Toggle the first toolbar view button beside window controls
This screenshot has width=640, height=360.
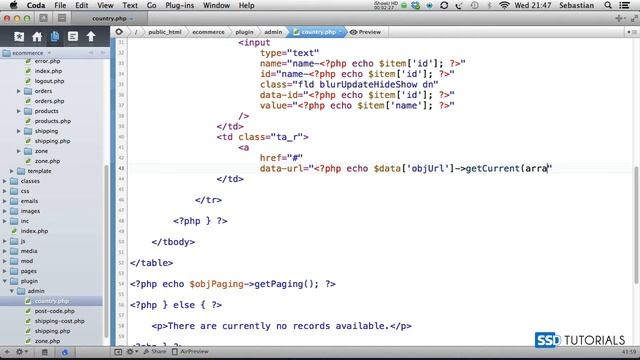tap(43, 18)
